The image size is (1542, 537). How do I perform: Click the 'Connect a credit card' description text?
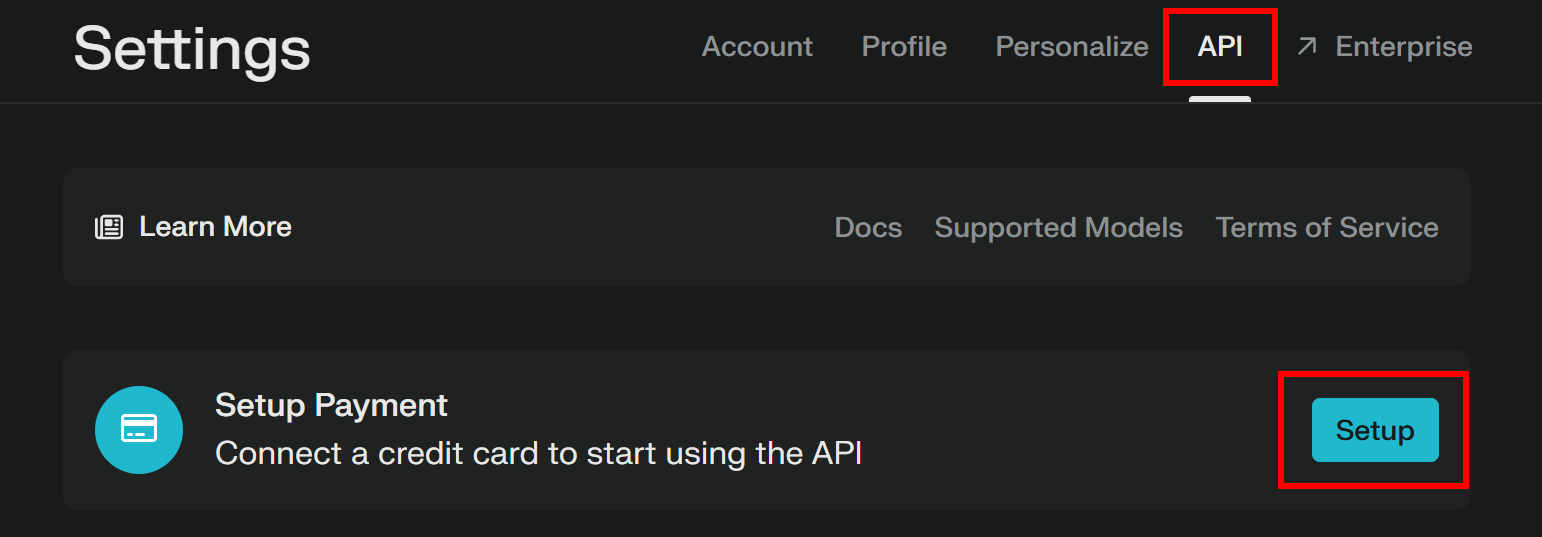coord(538,453)
